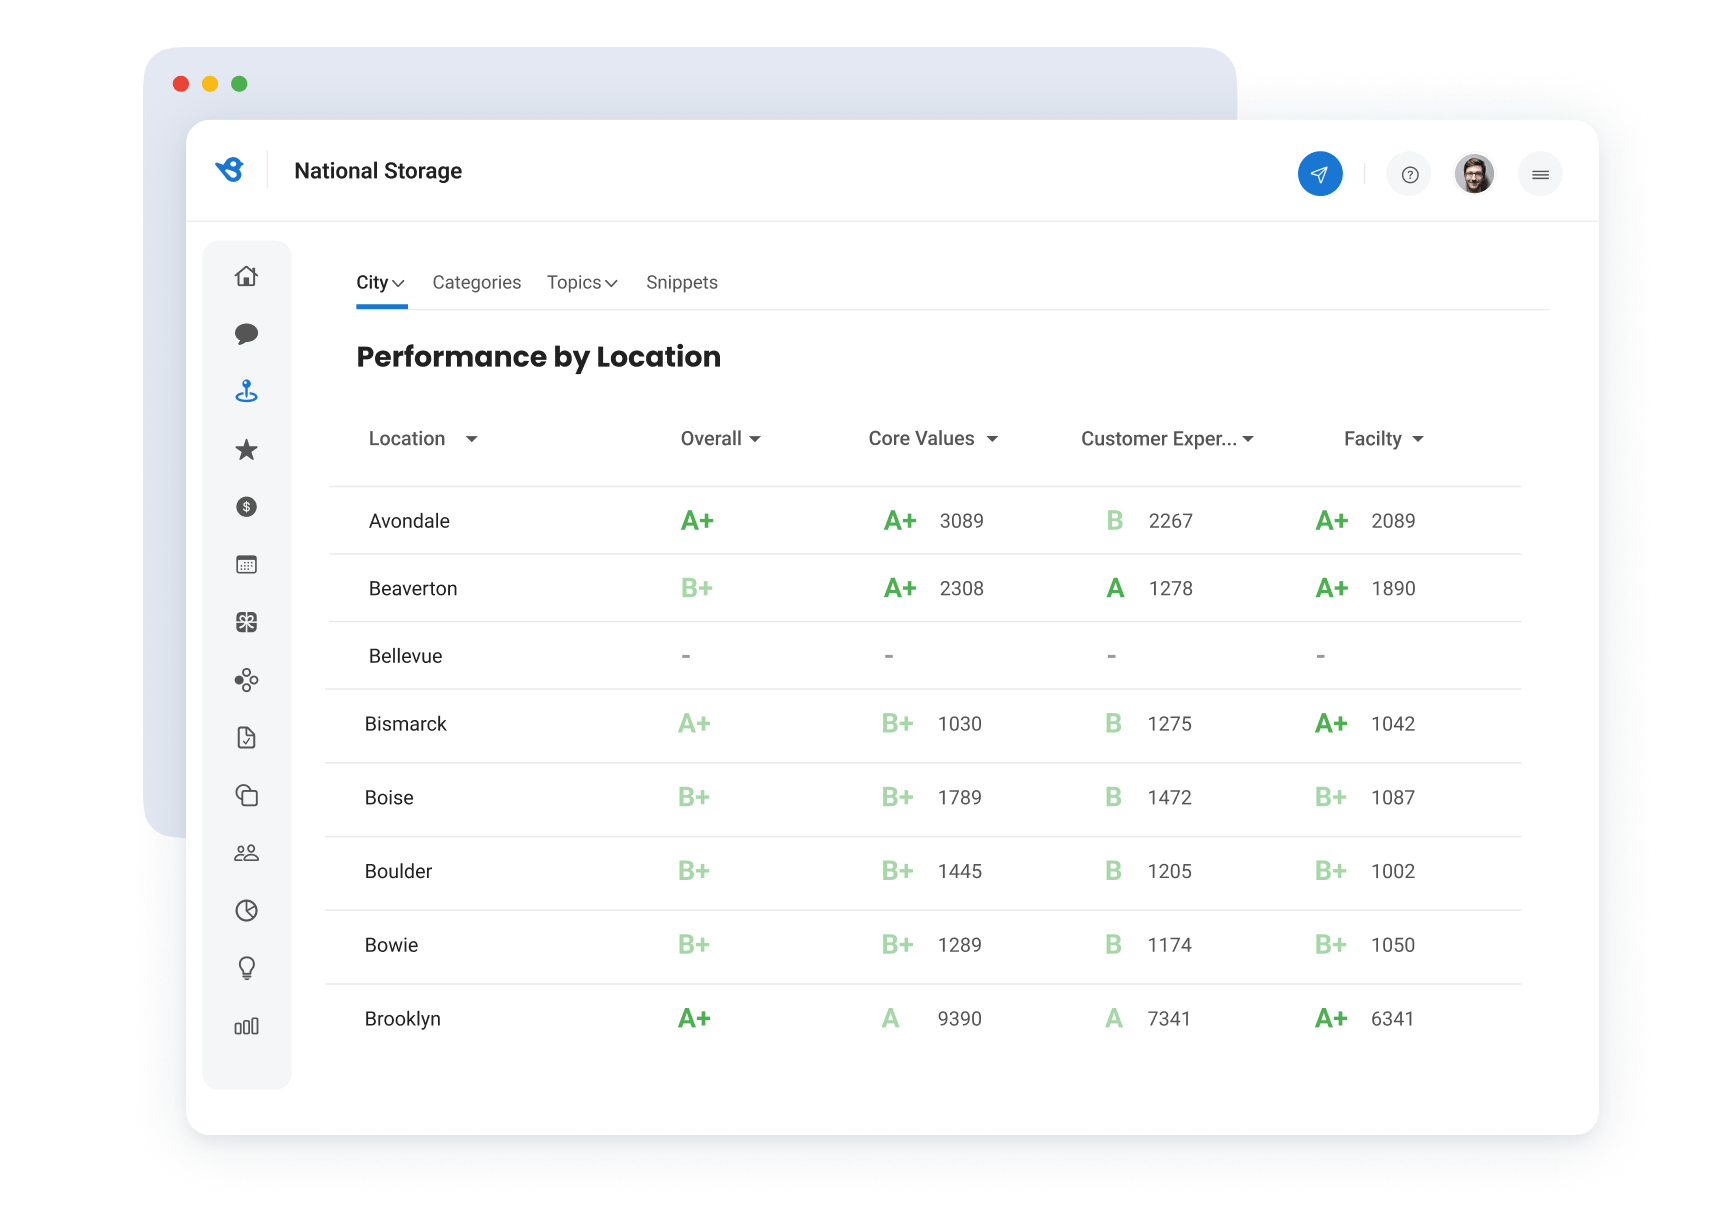Select the Avondale location row

coord(925,521)
